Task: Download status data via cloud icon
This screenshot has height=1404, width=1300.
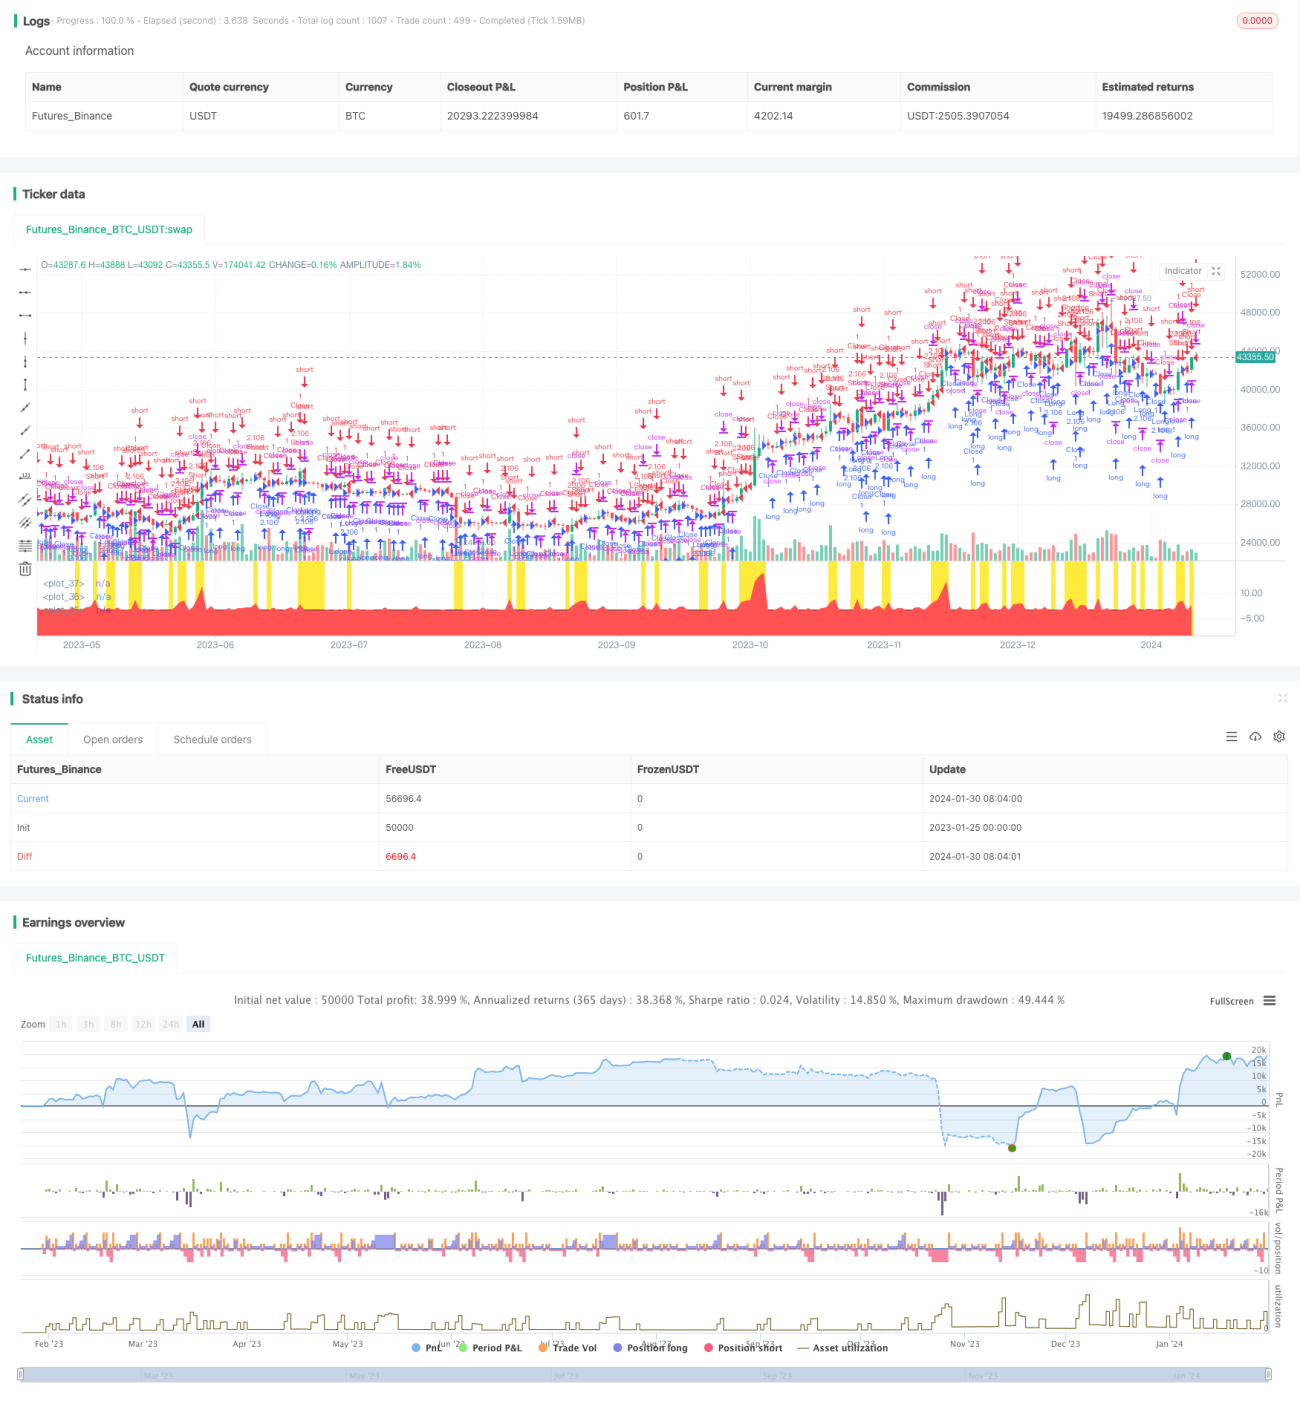Action: [x=1255, y=737]
